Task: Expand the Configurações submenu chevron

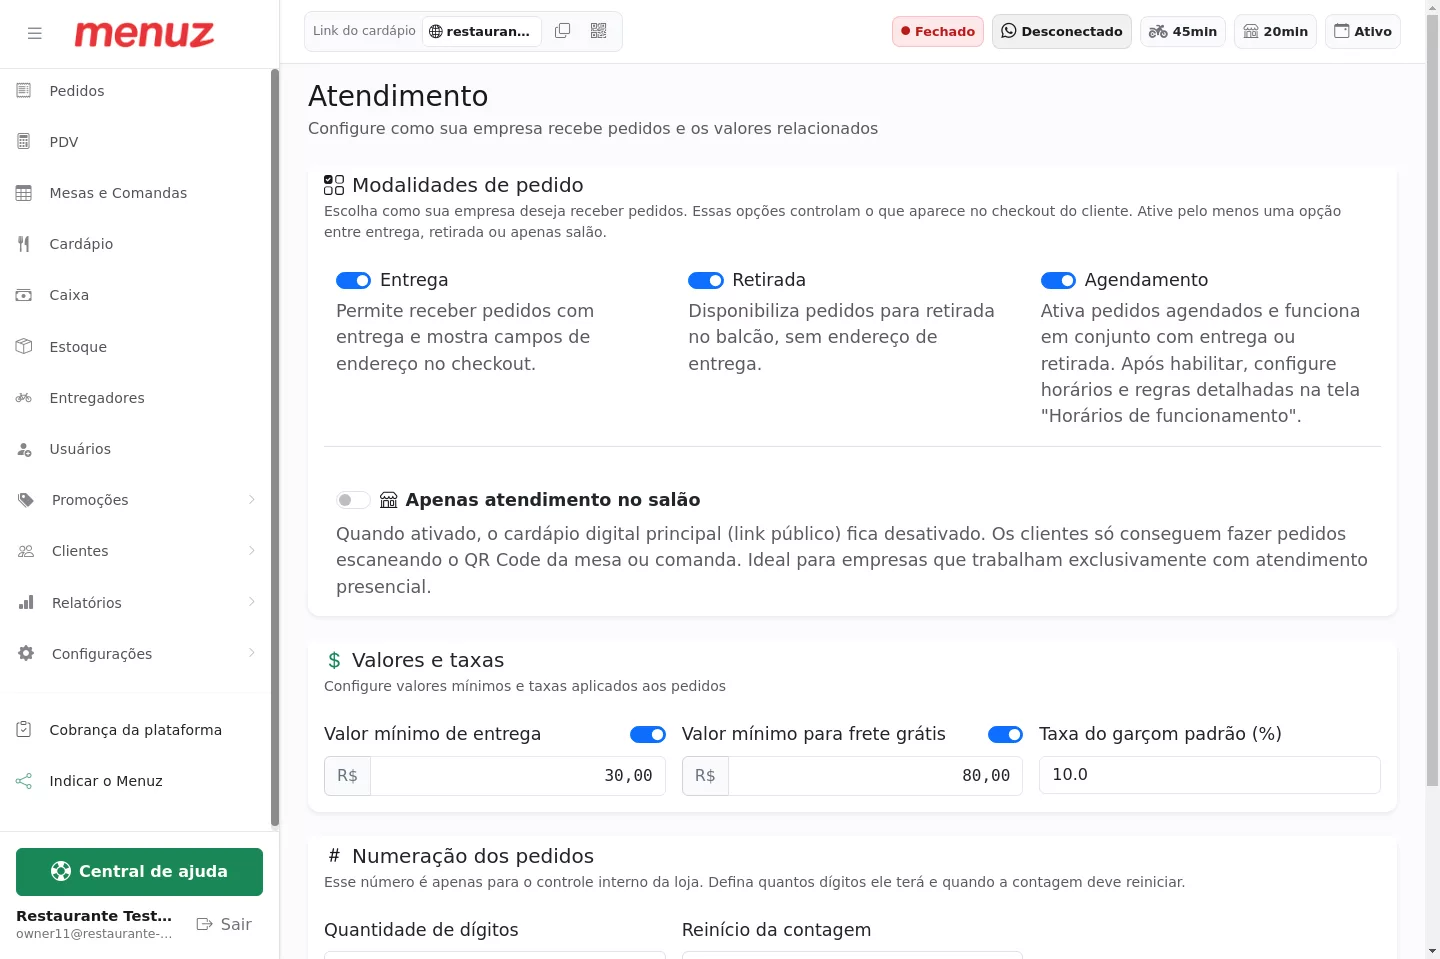Action: tap(251, 653)
